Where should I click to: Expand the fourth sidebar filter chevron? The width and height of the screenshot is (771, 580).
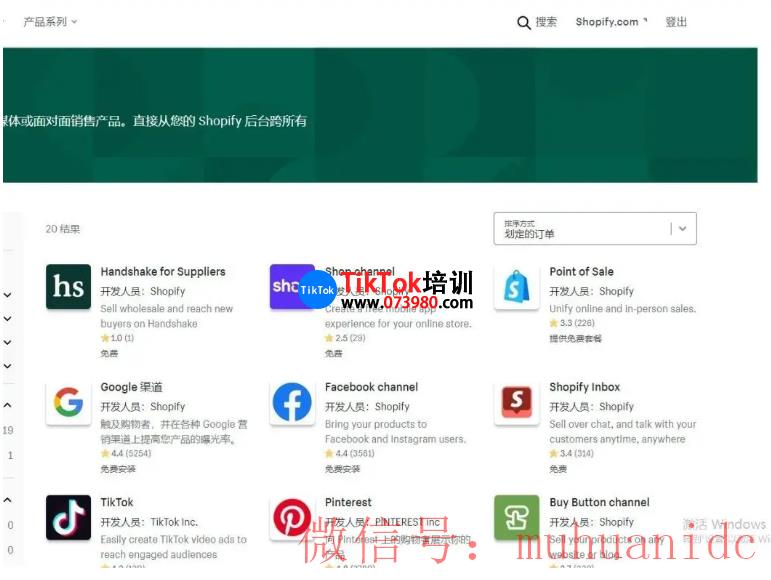coord(7,366)
